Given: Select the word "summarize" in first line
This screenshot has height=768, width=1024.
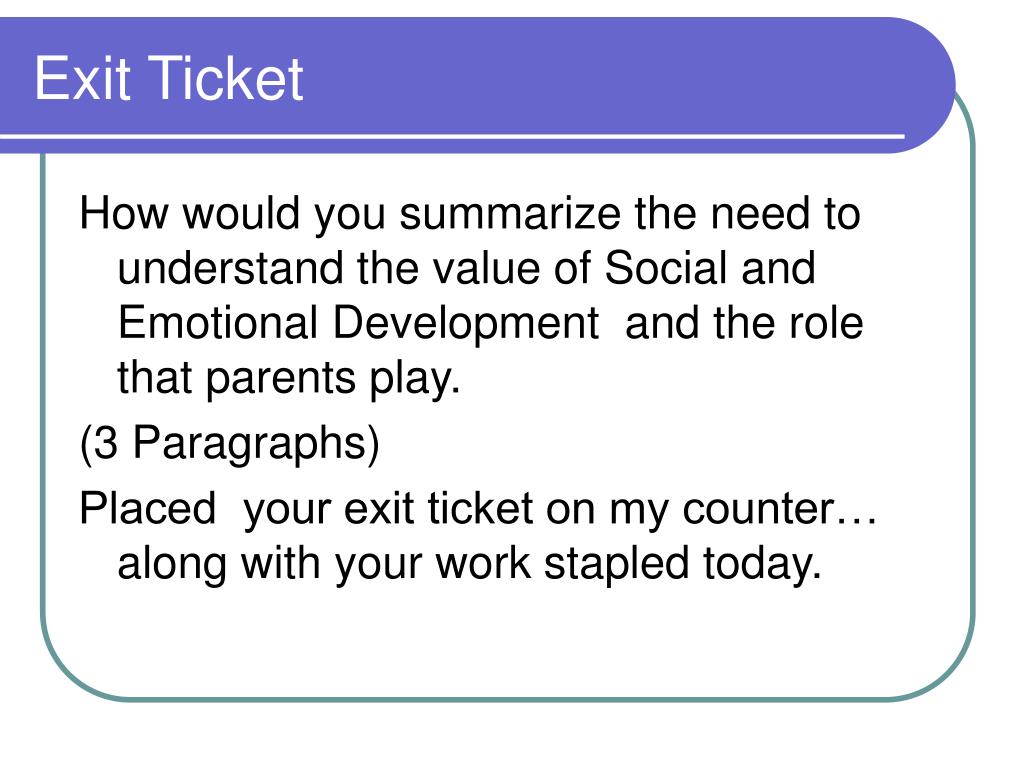Looking at the screenshot, I should point(510,214).
